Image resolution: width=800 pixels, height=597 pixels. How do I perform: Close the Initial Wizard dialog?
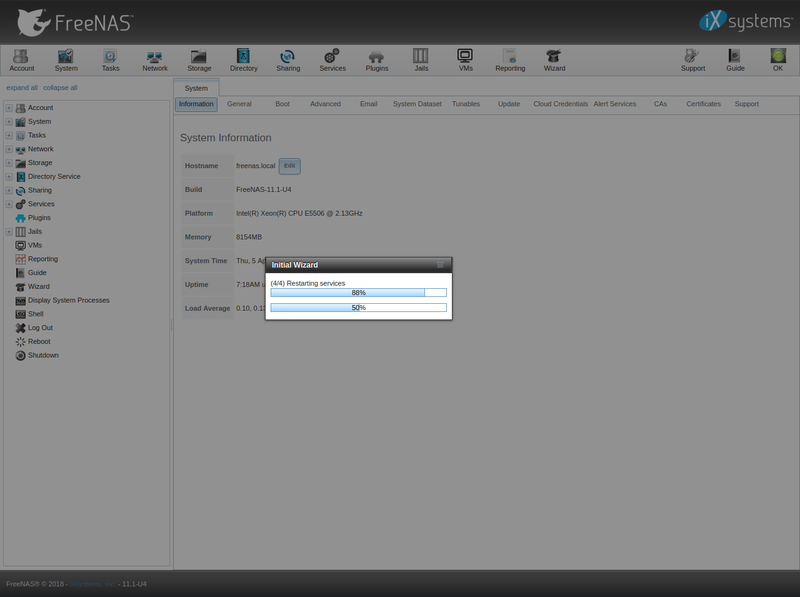click(x=440, y=265)
